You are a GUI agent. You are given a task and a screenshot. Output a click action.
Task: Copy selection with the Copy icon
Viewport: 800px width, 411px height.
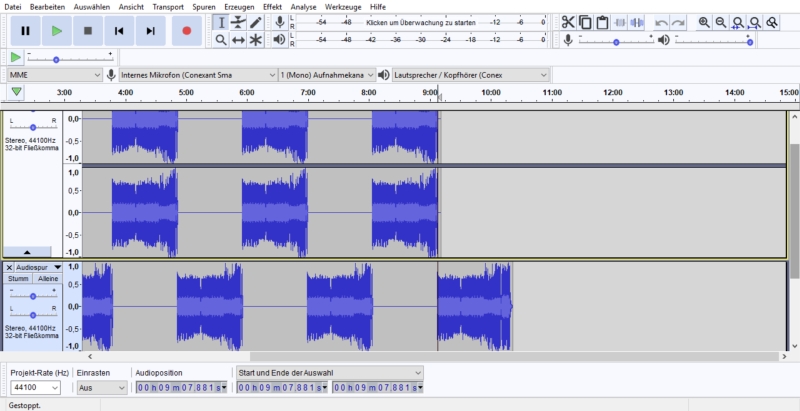click(x=585, y=22)
